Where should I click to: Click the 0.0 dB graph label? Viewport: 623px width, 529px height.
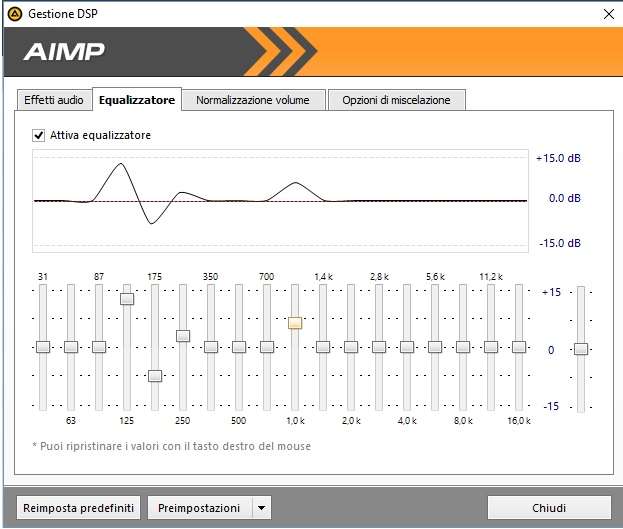(564, 198)
